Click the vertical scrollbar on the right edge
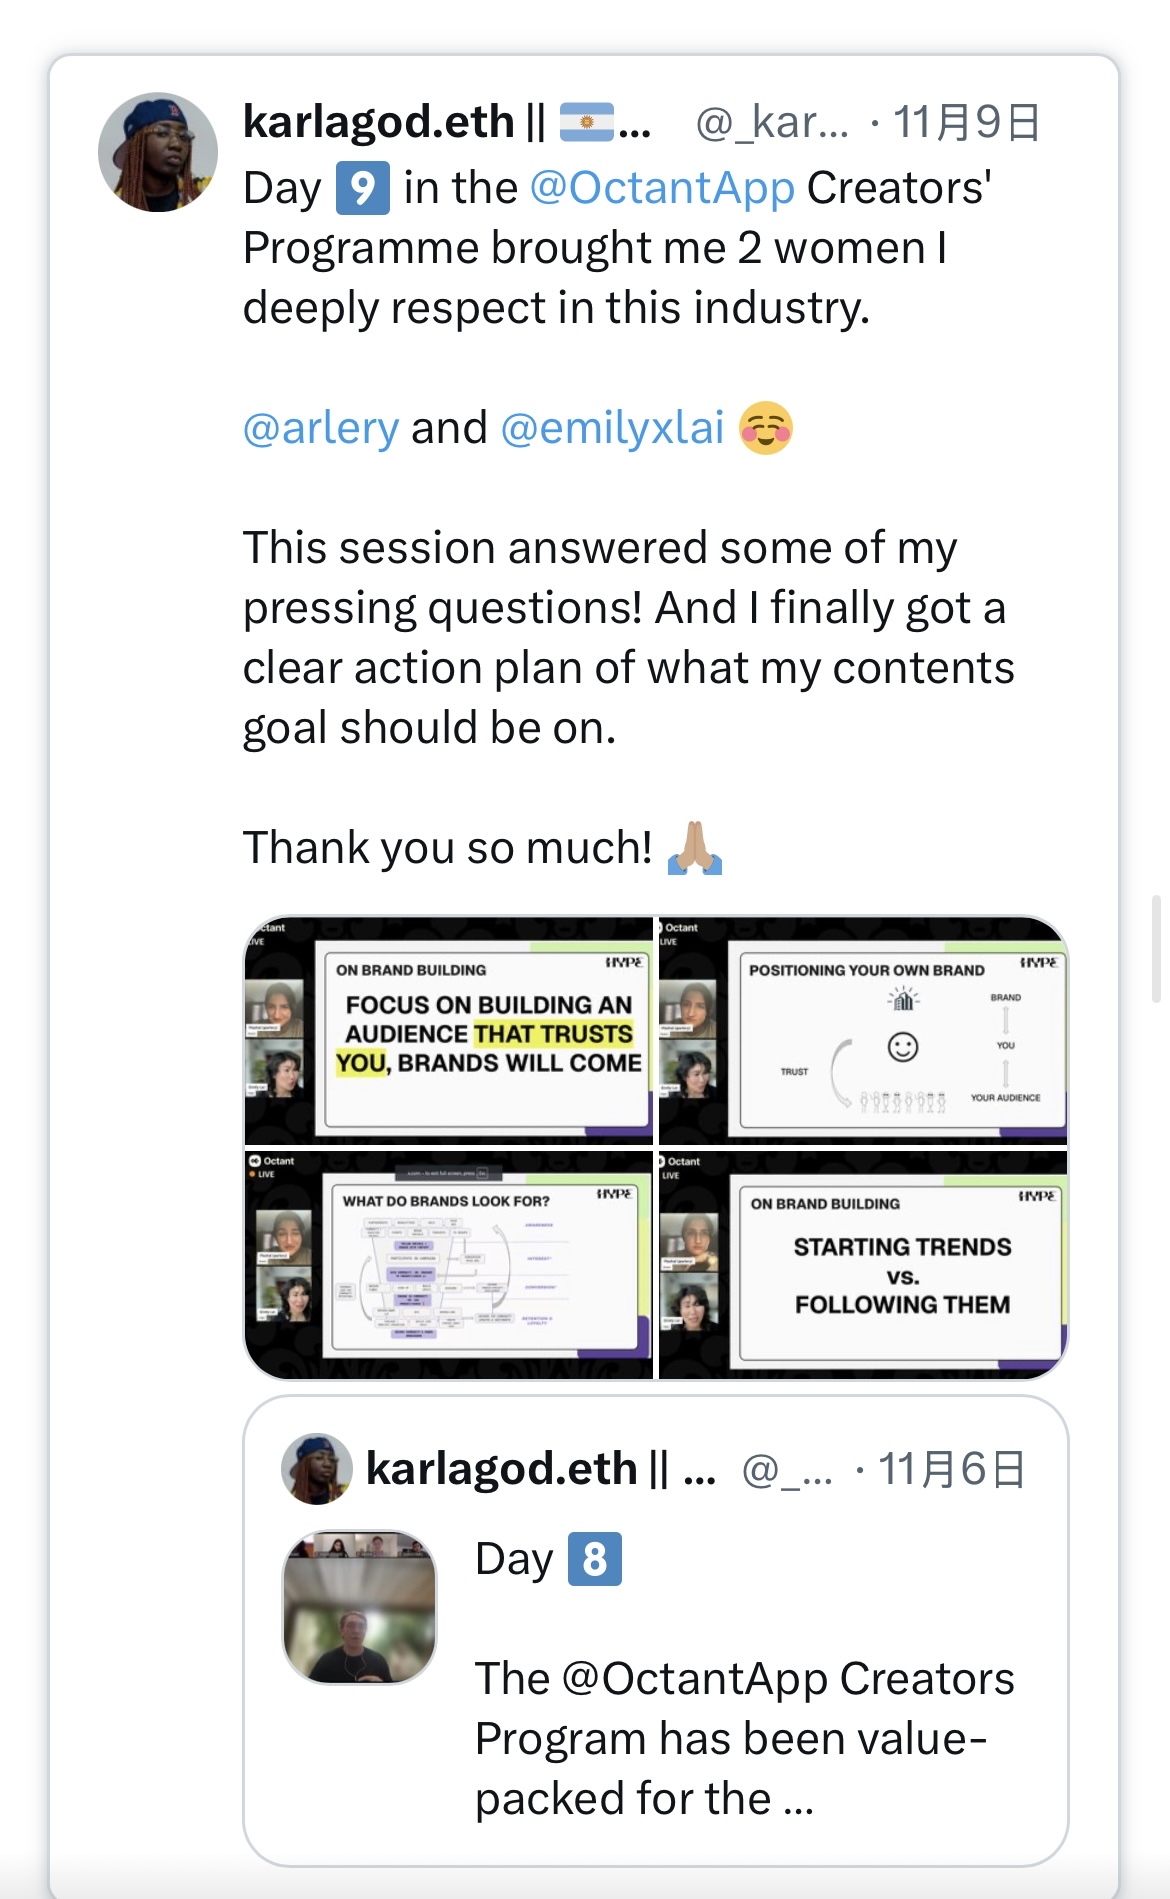The height and width of the screenshot is (1899, 1170). coord(1156,948)
